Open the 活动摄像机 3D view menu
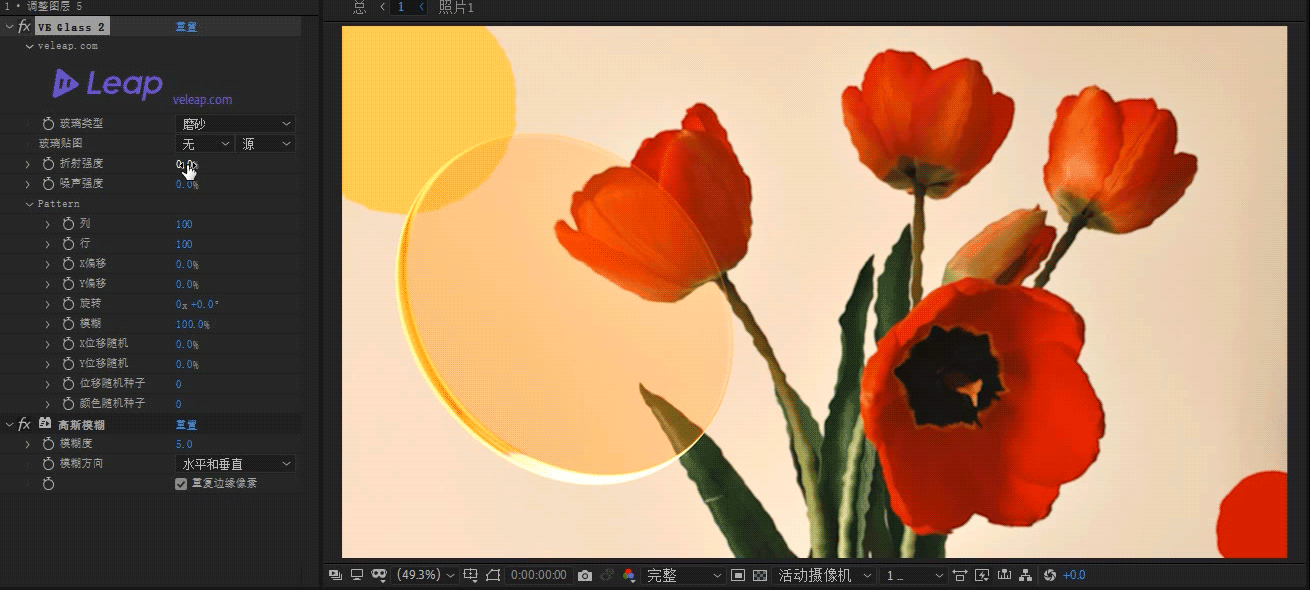 click(825, 575)
